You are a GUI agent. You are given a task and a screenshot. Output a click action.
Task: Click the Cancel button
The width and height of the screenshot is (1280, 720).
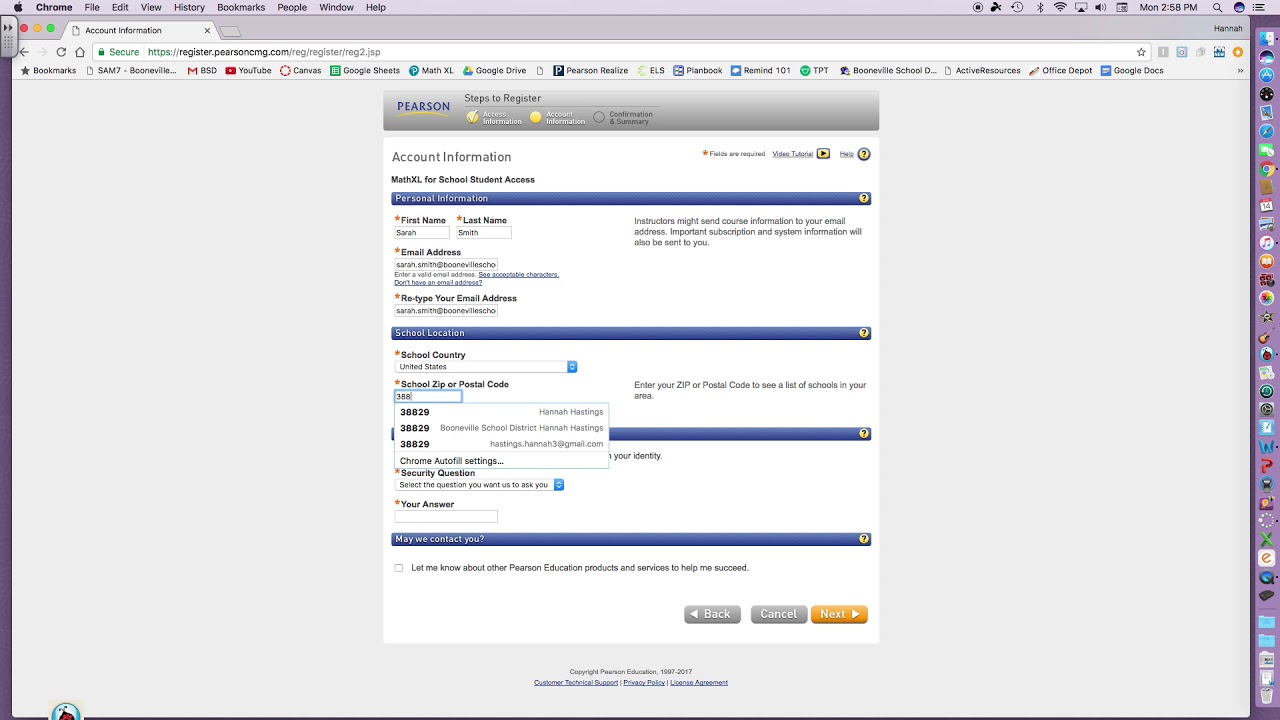click(x=779, y=614)
